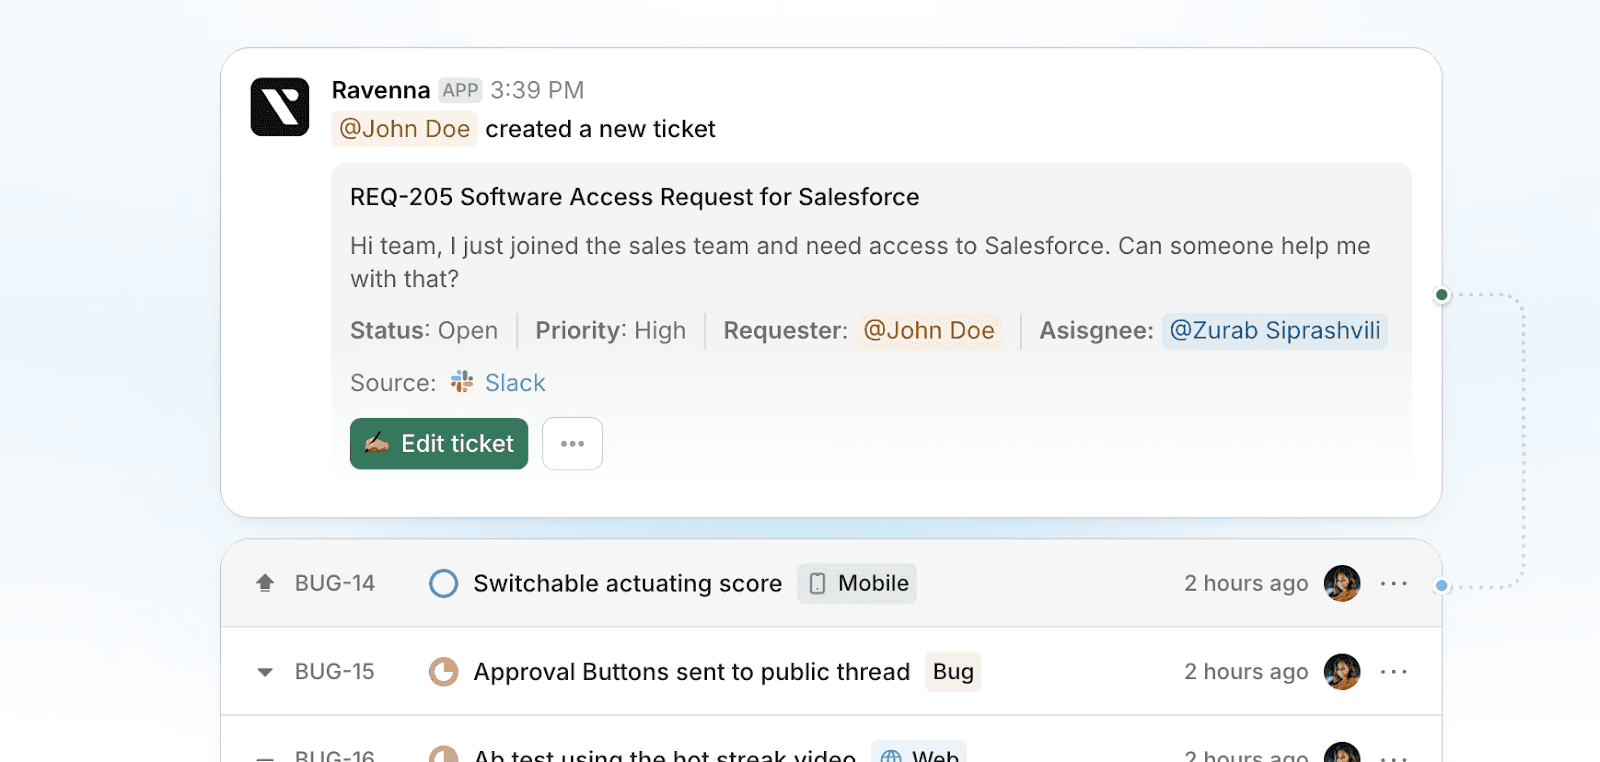Screen dimensions: 1600x762
Task: Click the ticket description text about Salesforce access
Action: point(860,262)
